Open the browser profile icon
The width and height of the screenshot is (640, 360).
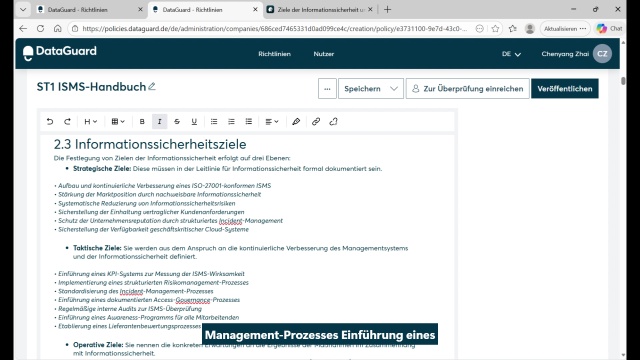click(530, 29)
